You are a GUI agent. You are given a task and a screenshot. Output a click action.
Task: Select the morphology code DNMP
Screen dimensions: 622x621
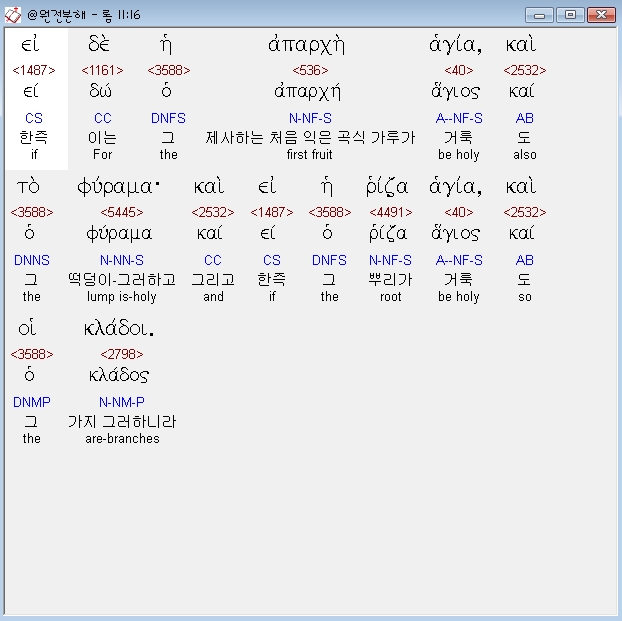[32, 402]
